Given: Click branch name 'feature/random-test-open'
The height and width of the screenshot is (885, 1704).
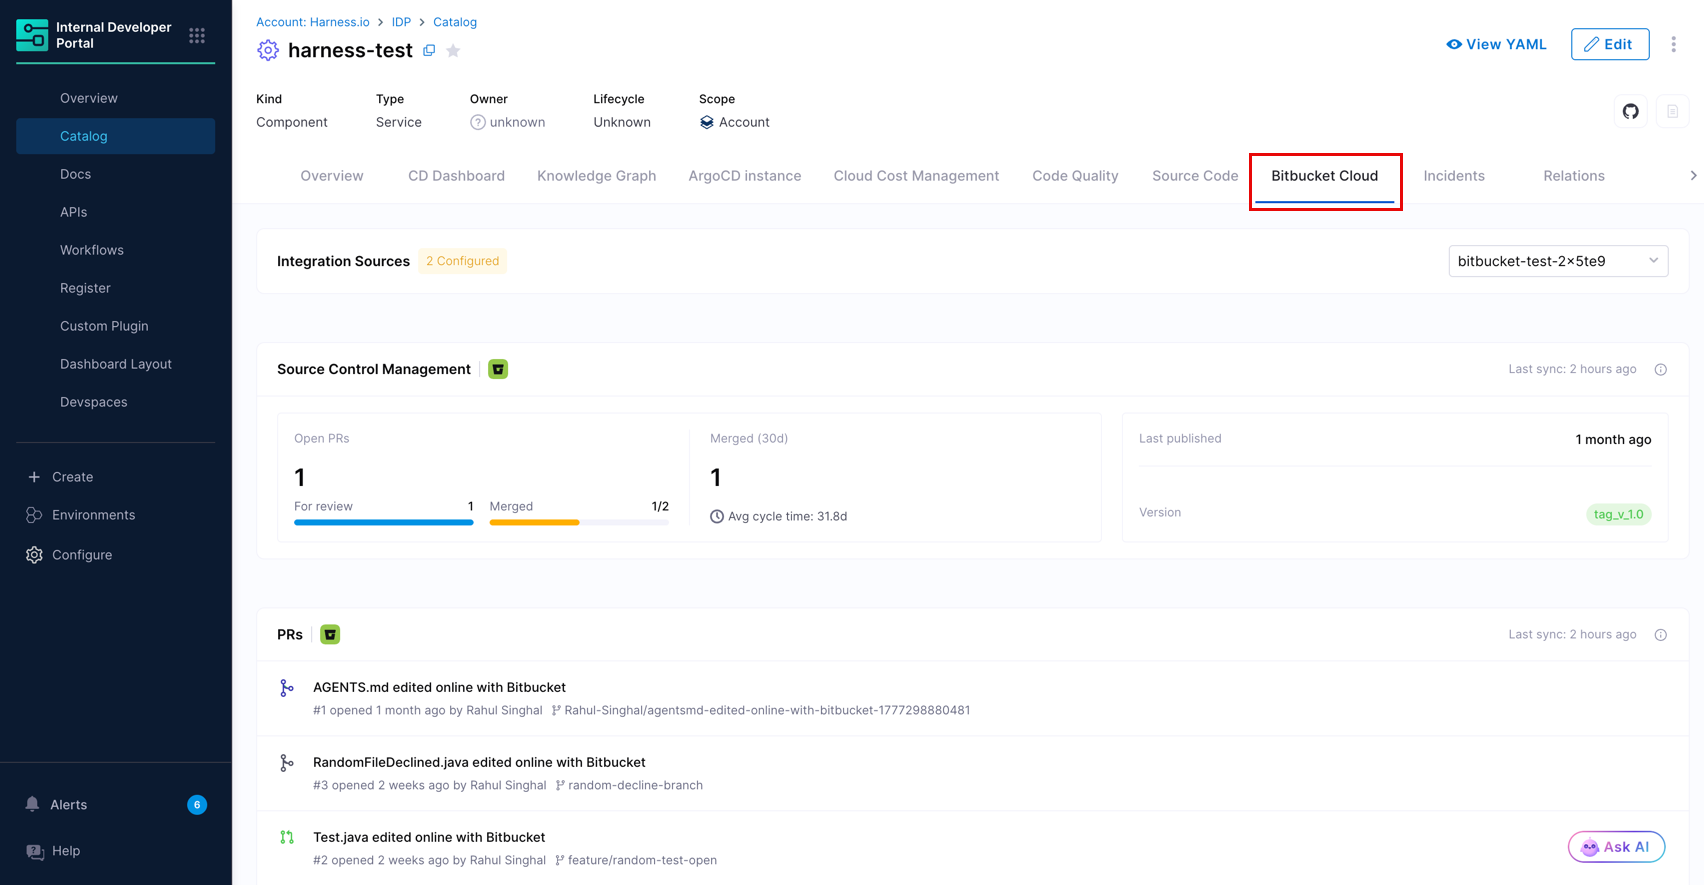Looking at the screenshot, I should 642,860.
